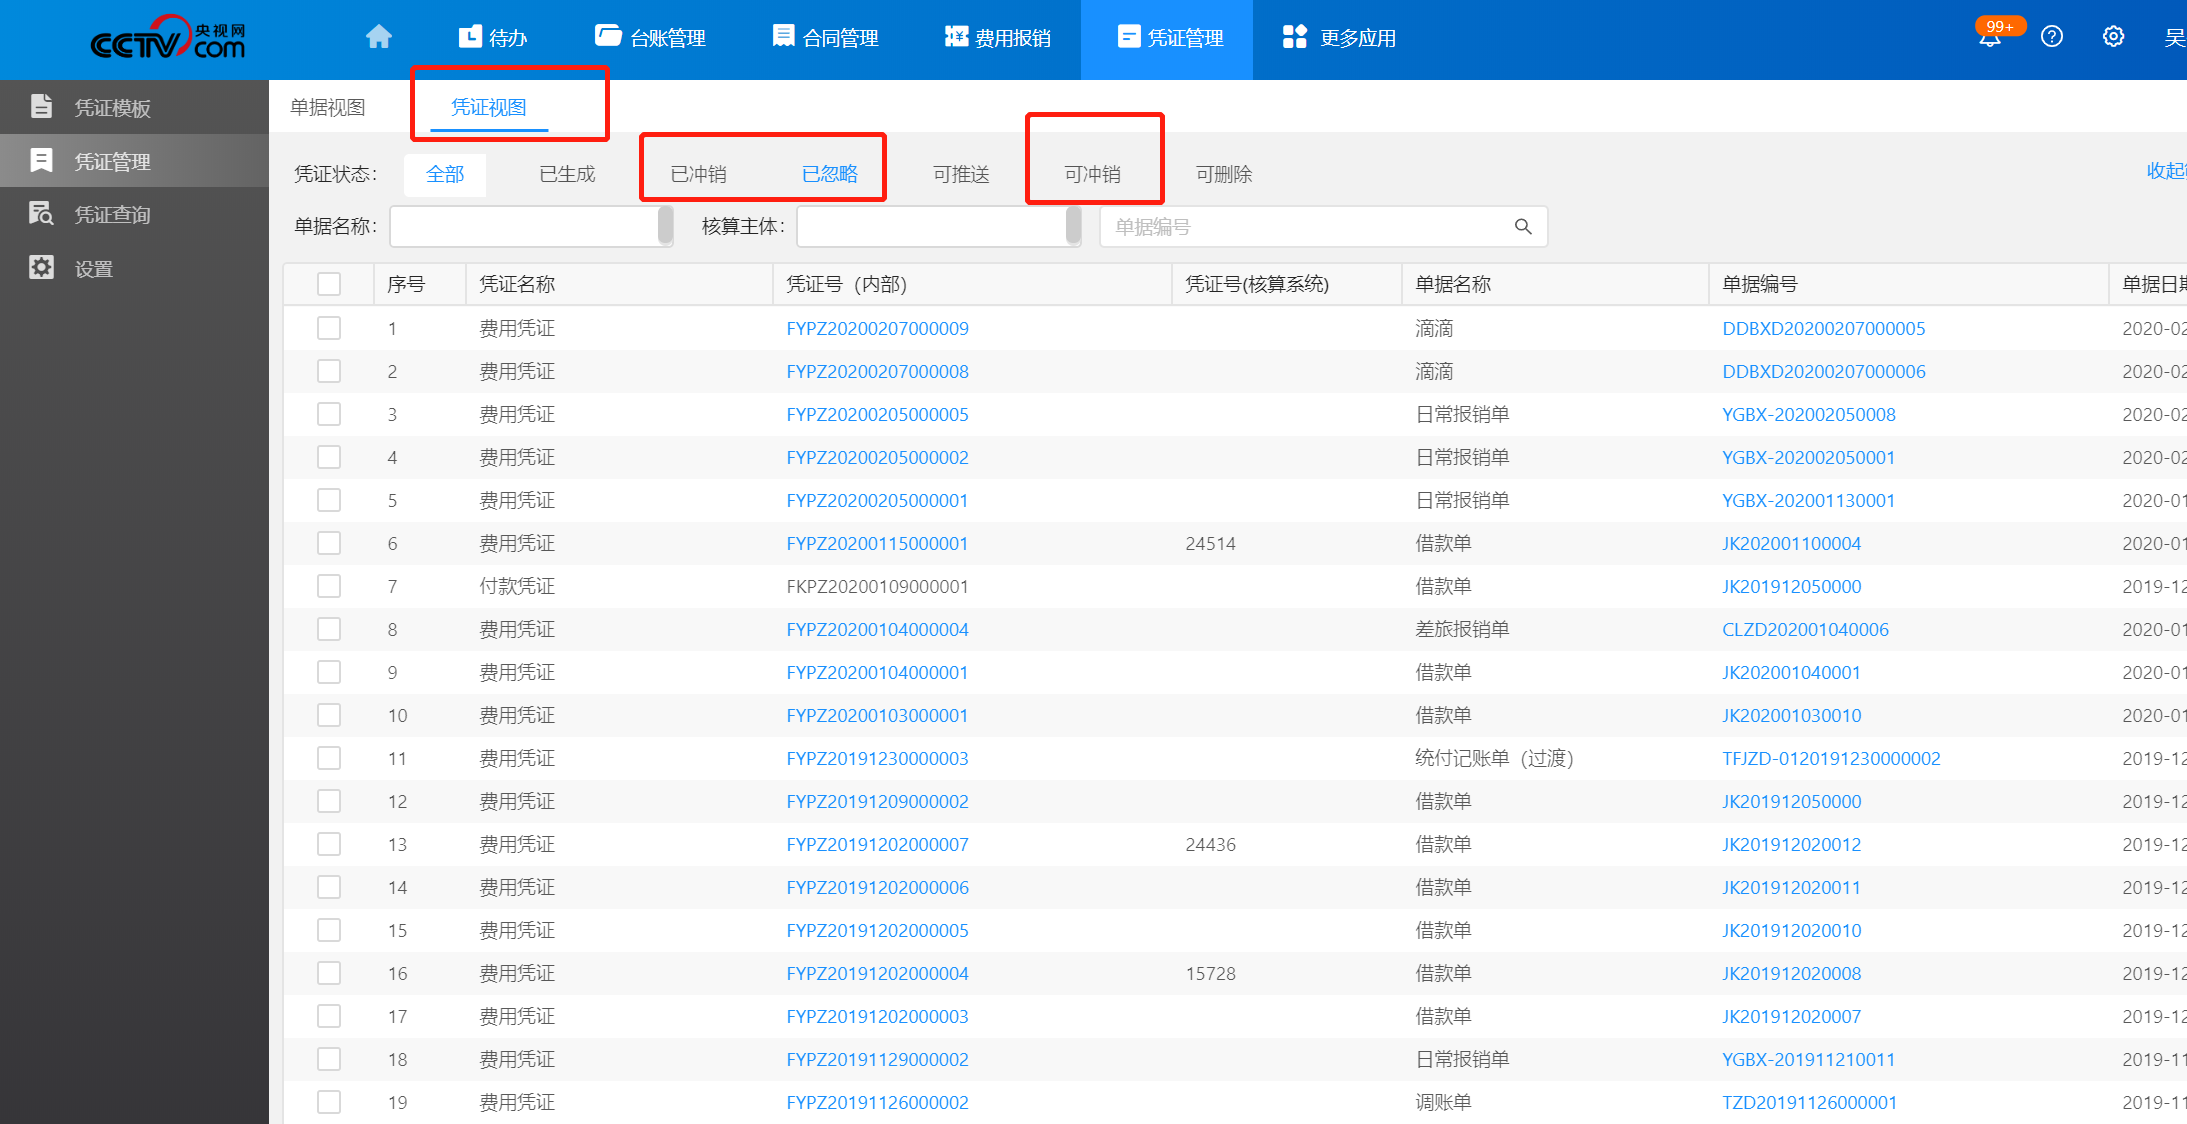Click the CCTV.com logo
This screenshot has width=2187, height=1124.
coord(168,38)
